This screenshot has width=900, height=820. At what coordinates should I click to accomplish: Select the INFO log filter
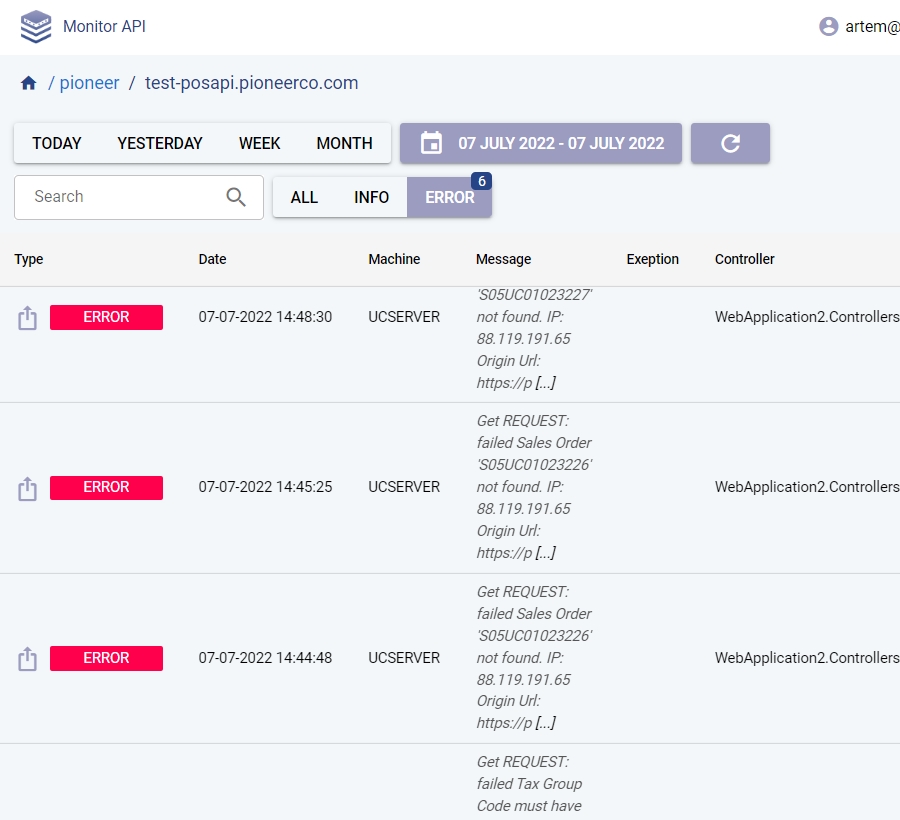[371, 198]
